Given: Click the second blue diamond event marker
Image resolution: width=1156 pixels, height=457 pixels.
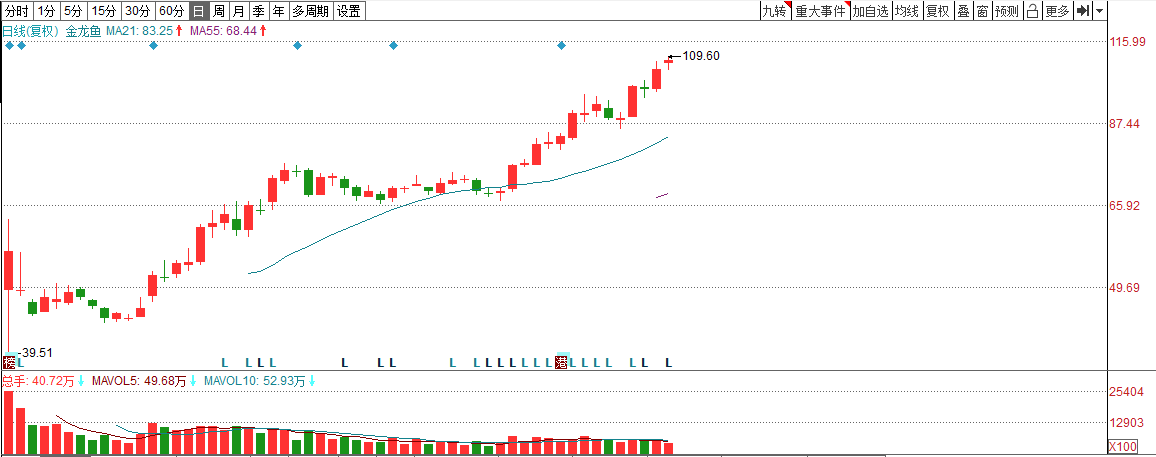Looking at the screenshot, I should (x=21, y=46).
